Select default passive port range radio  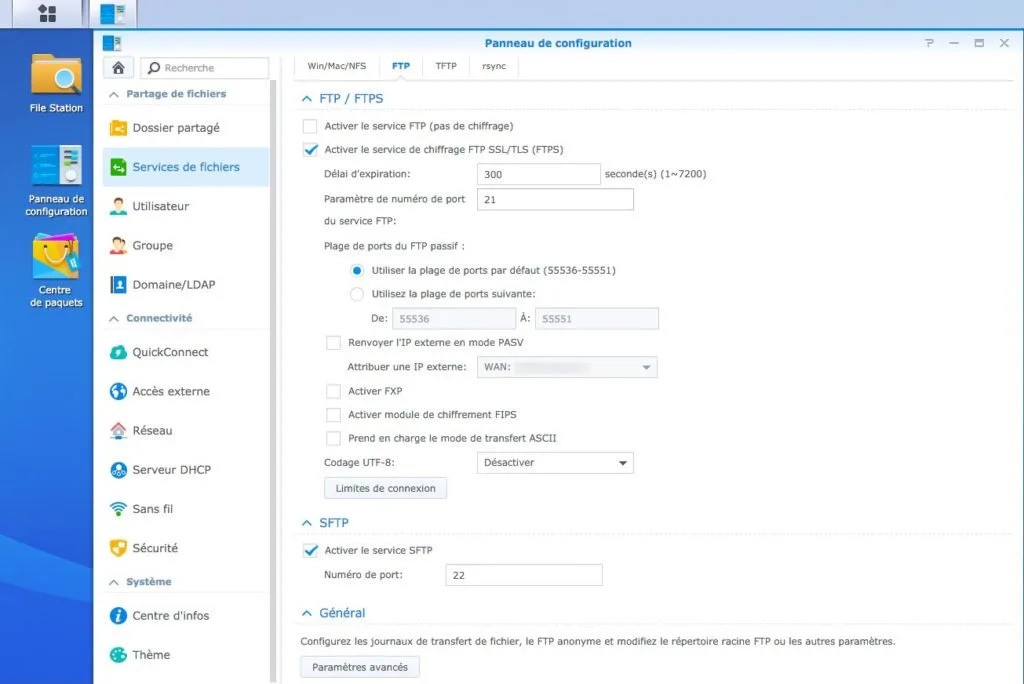(x=357, y=270)
